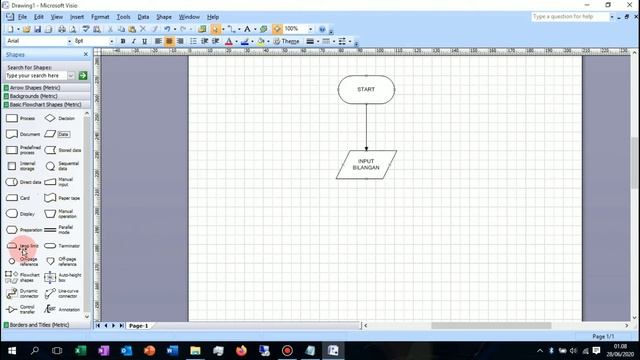
Task: Close the Shapes panel
Action: [86, 54]
